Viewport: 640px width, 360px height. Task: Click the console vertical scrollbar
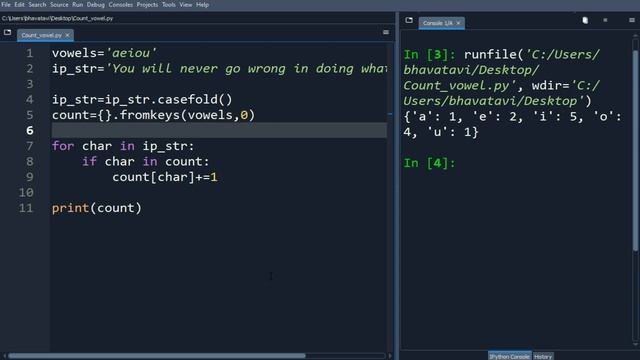pyautogui.click(x=635, y=151)
